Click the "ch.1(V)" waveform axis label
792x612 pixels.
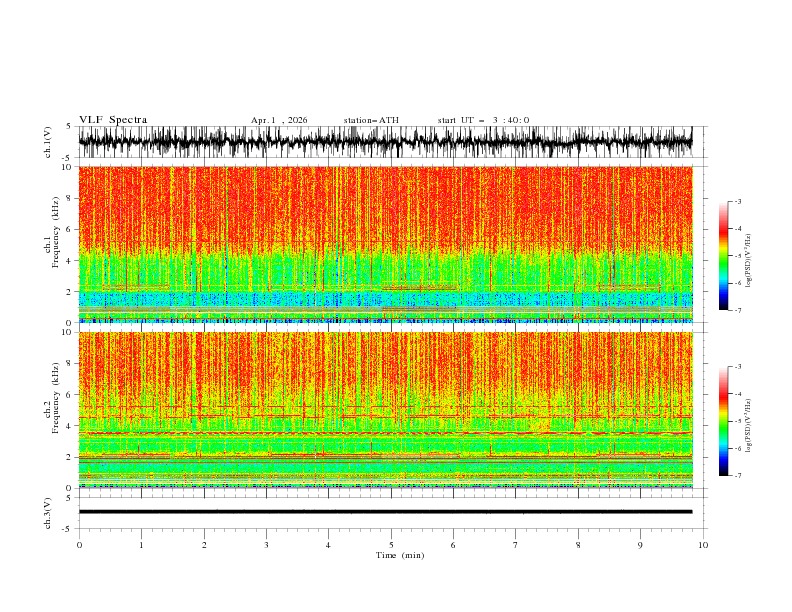(48, 142)
